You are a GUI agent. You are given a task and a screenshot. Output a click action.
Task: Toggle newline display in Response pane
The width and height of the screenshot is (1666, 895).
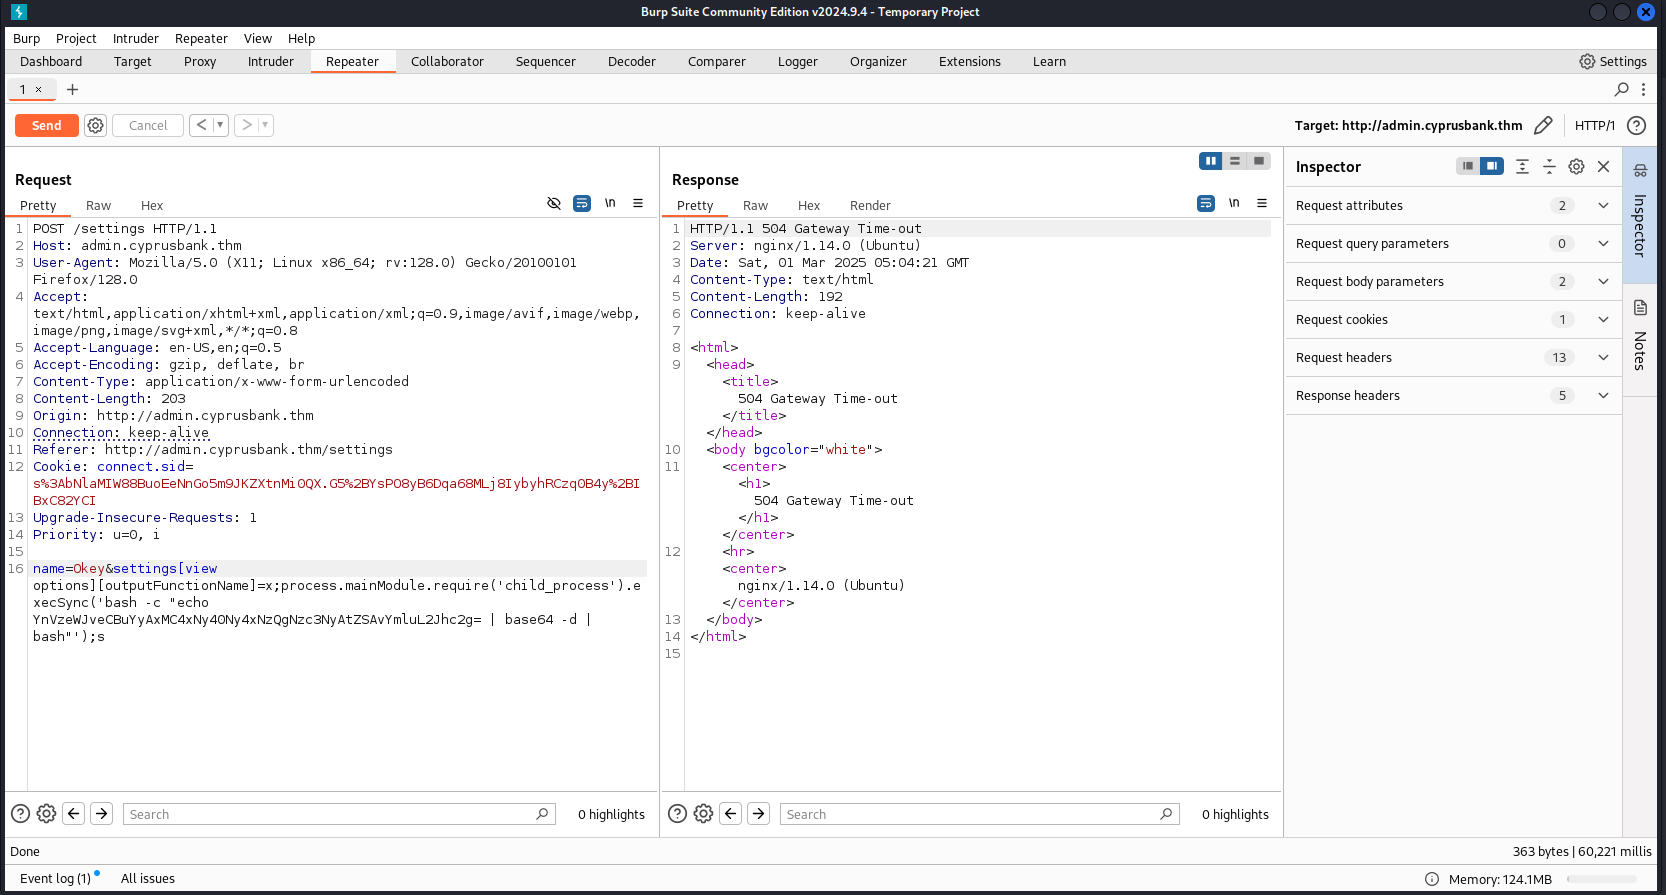pyautogui.click(x=1234, y=203)
